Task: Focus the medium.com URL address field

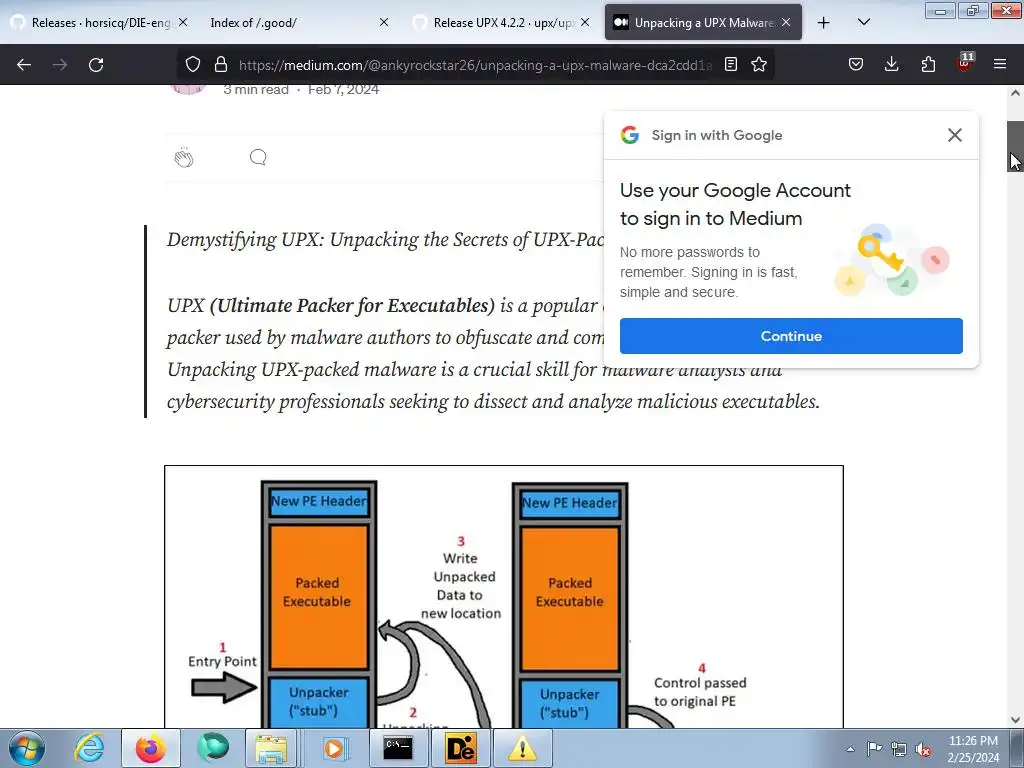Action: tap(475, 65)
